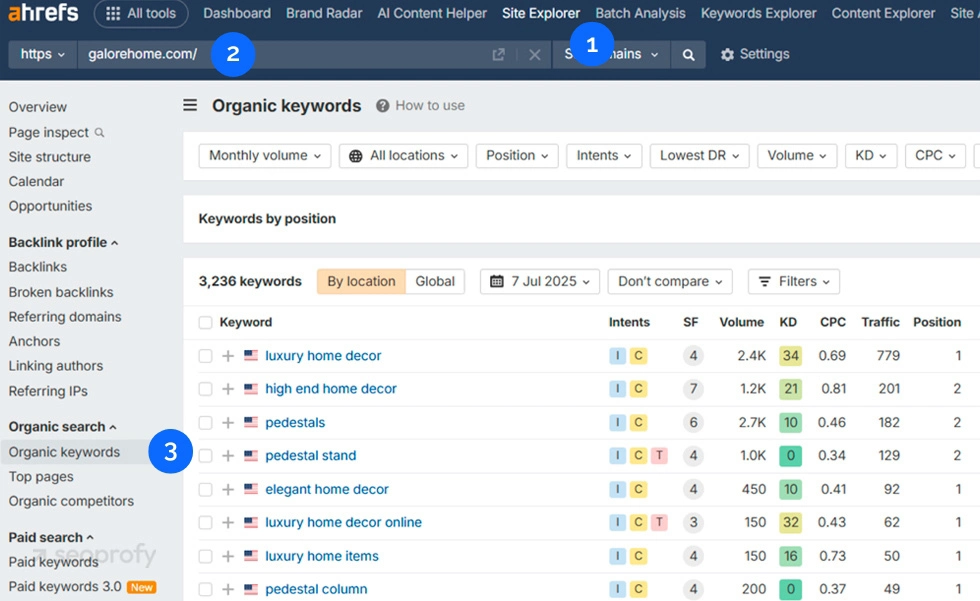Switch keyword view to Global

(x=435, y=281)
